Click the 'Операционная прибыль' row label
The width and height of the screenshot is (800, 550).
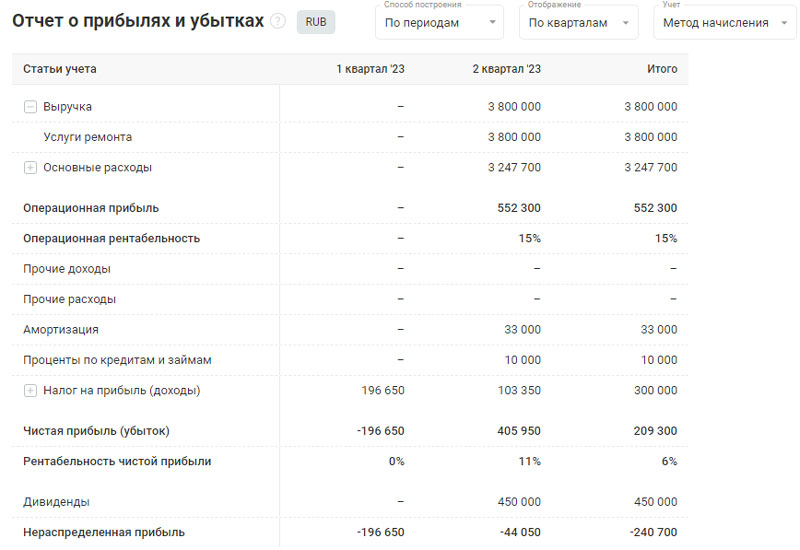91,208
